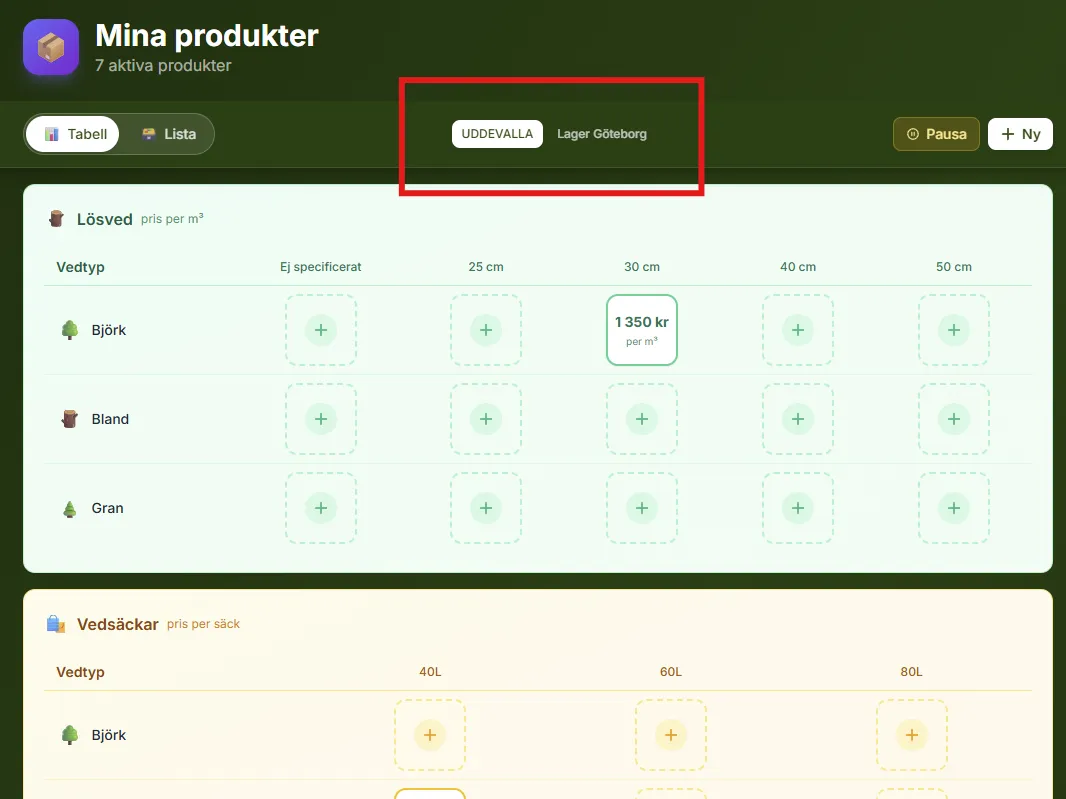Click the Gran row label
The width and height of the screenshot is (1066, 799).
click(107, 508)
